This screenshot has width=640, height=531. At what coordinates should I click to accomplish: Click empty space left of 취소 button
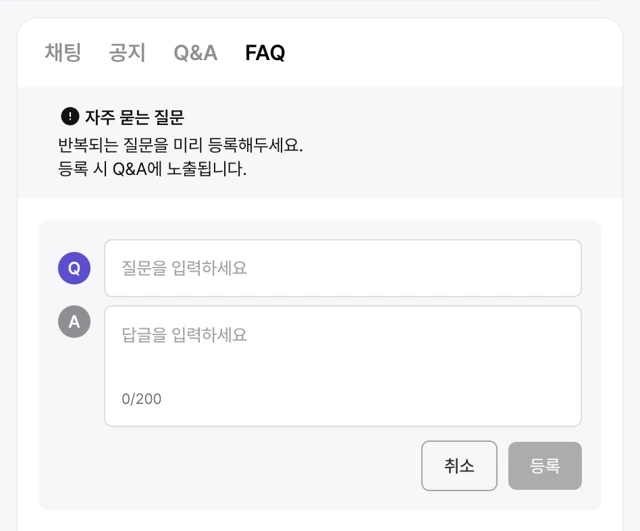tap(250, 466)
